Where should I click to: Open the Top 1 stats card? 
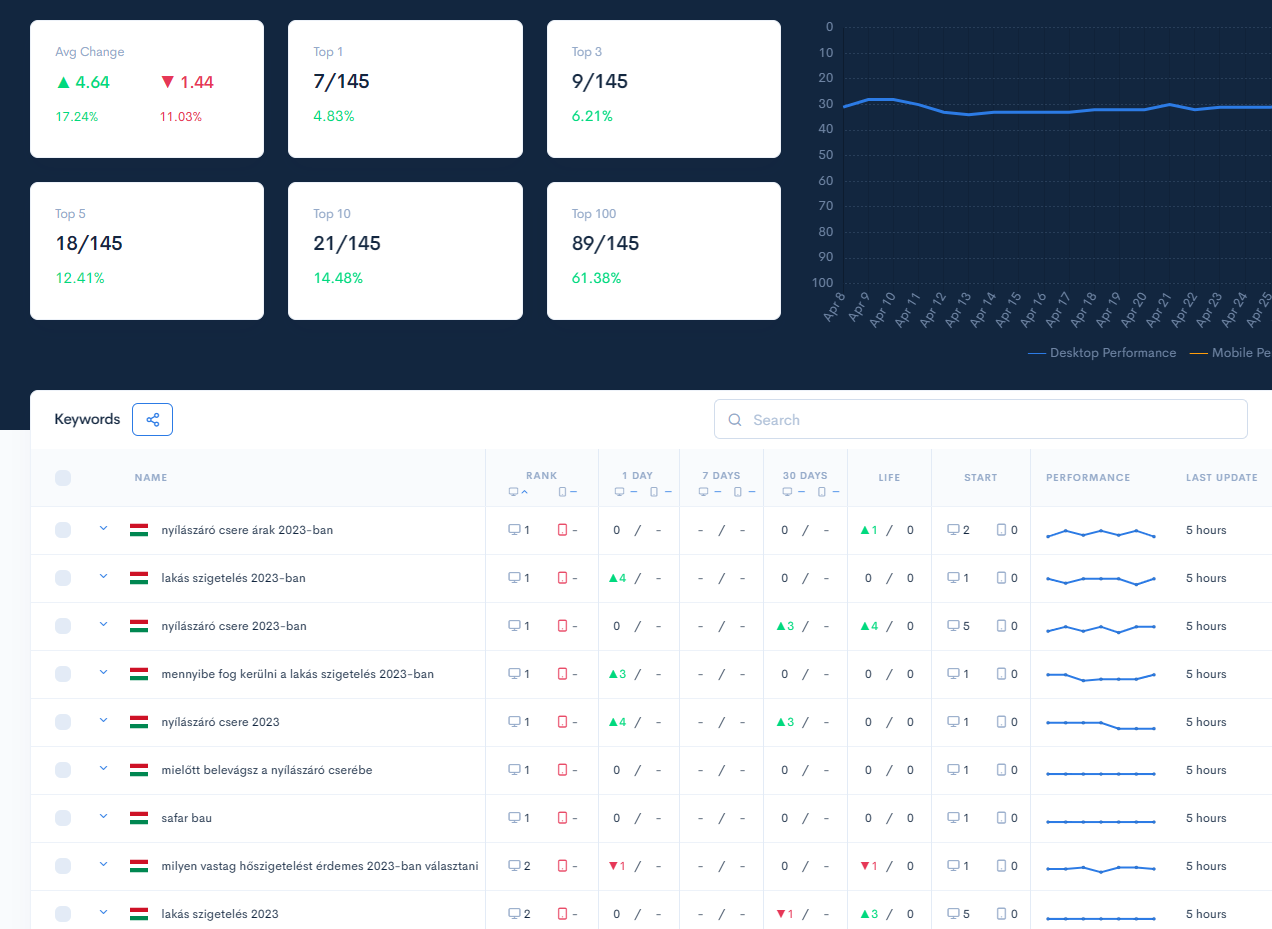point(405,89)
